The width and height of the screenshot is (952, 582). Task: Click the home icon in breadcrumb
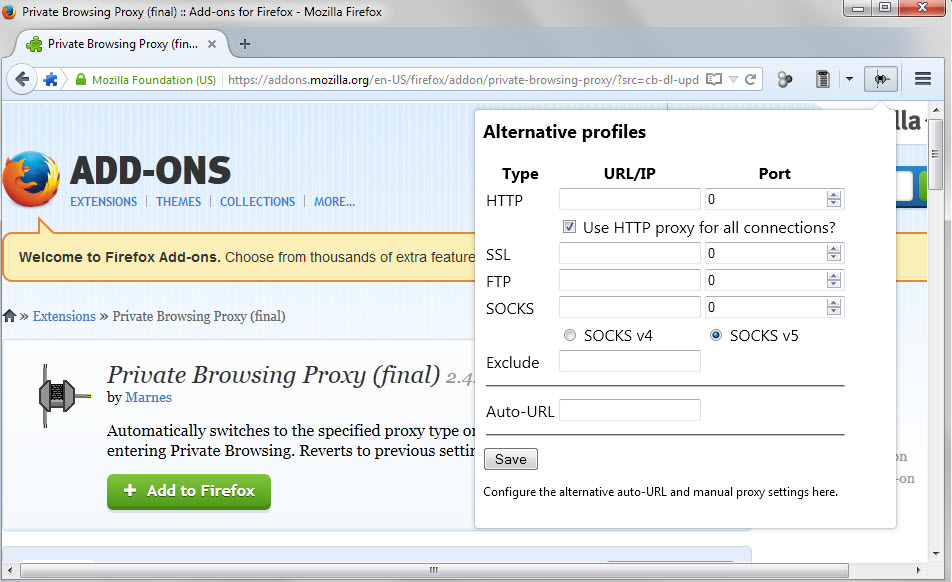(9, 316)
